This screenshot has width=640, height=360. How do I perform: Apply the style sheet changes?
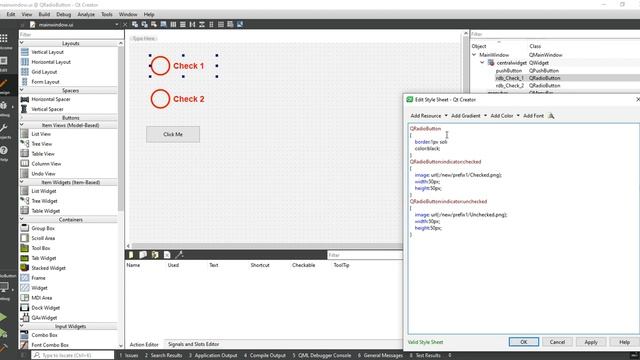point(591,342)
